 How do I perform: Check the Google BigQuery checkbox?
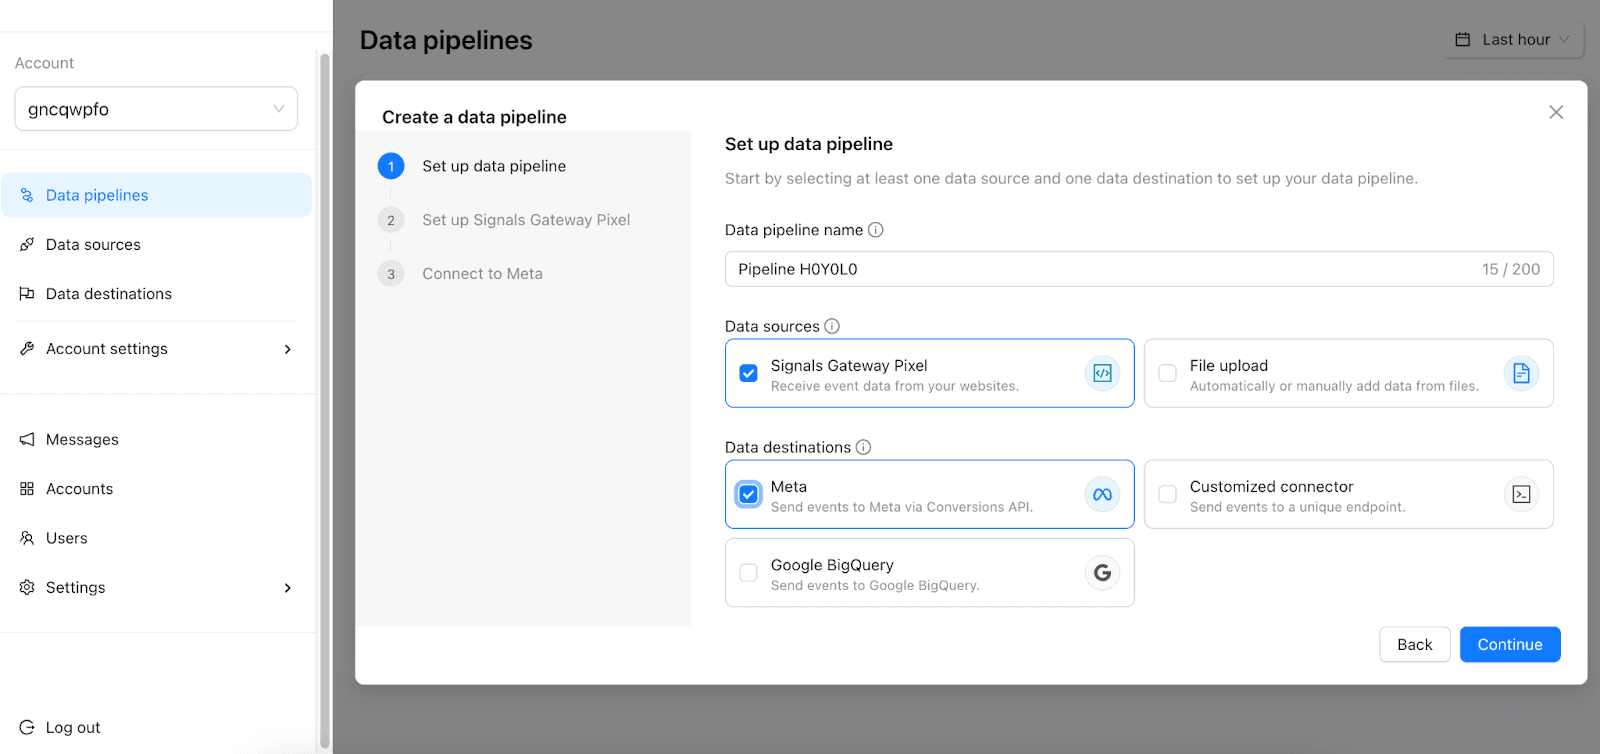click(x=748, y=573)
